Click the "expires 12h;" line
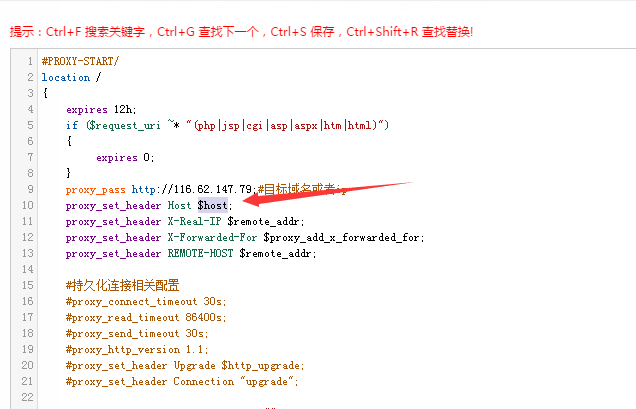636x409 pixels. 100,109
